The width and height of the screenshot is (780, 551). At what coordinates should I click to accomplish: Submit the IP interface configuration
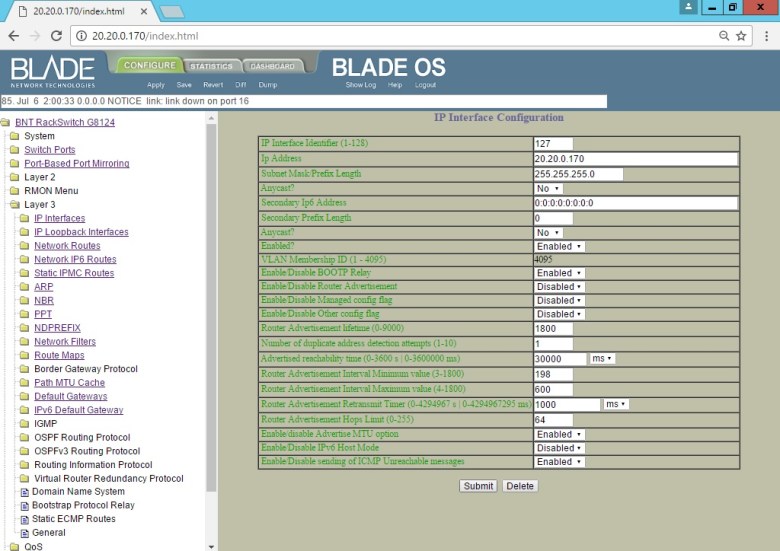click(x=478, y=486)
